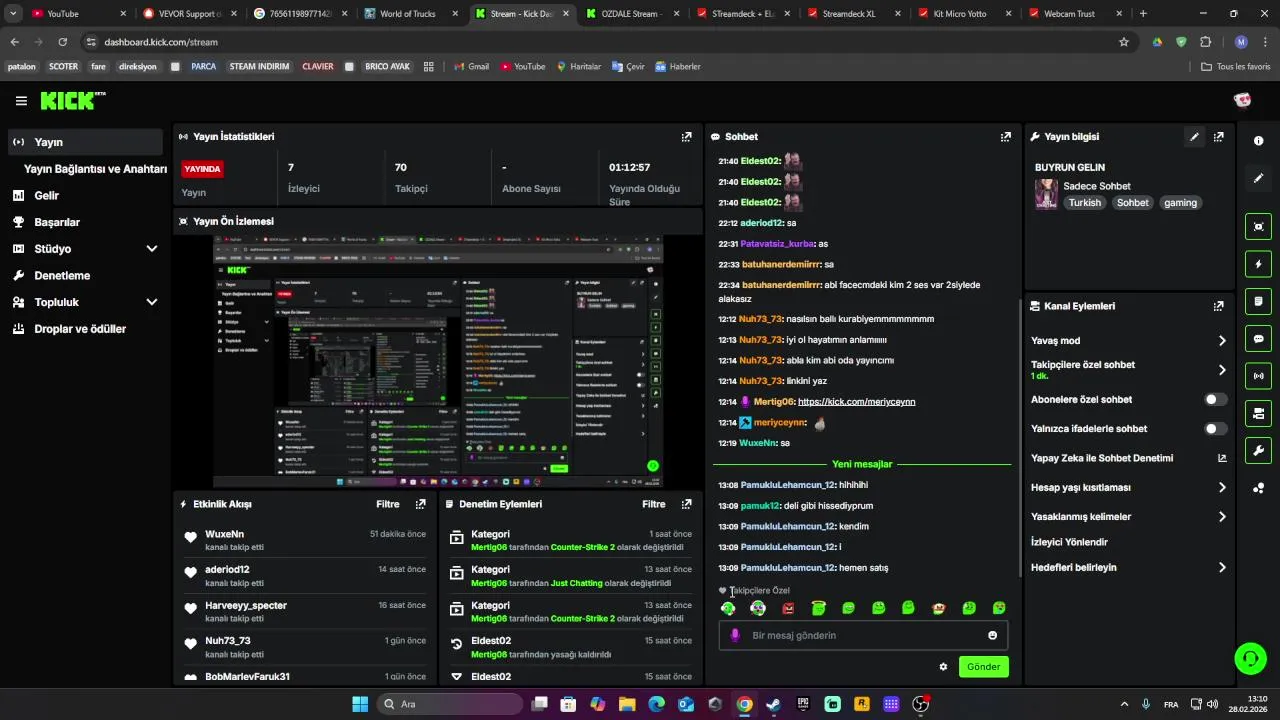Pop out the Etkinlik Akışı panel
Image resolution: width=1280 pixels, height=720 pixels.
tap(420, 504)
